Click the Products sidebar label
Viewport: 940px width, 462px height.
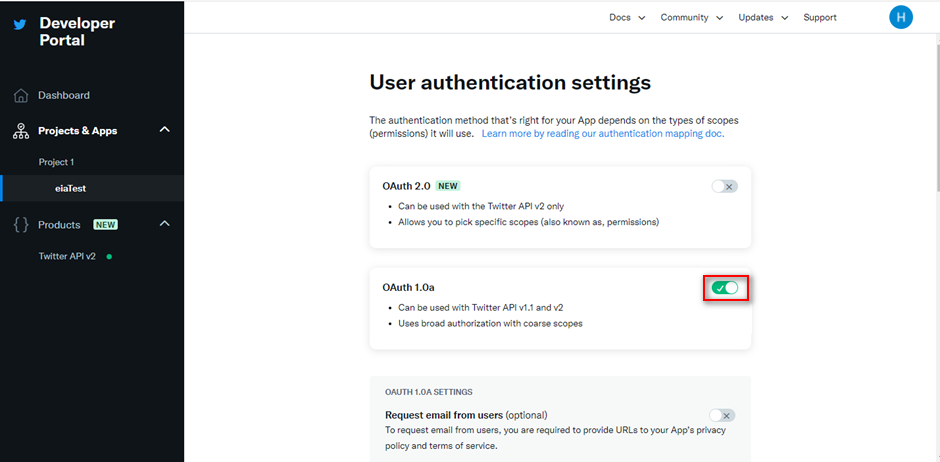[x=59, y=225]
